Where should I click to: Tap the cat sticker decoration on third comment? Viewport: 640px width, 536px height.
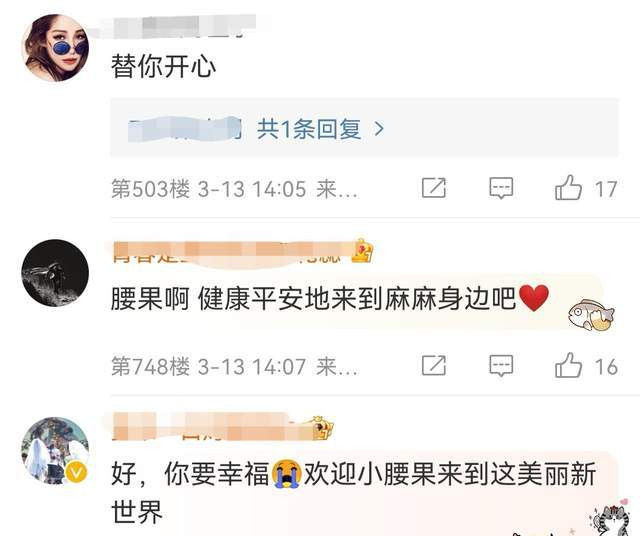point(610,518)
